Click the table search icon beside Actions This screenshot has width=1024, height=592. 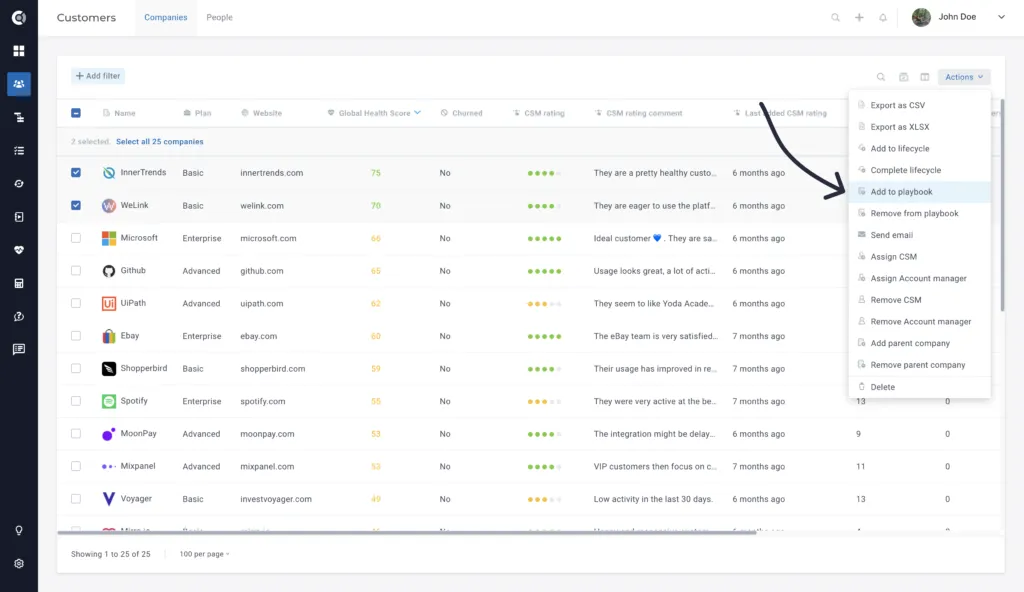pyautogui.click(x=881, y=77)
